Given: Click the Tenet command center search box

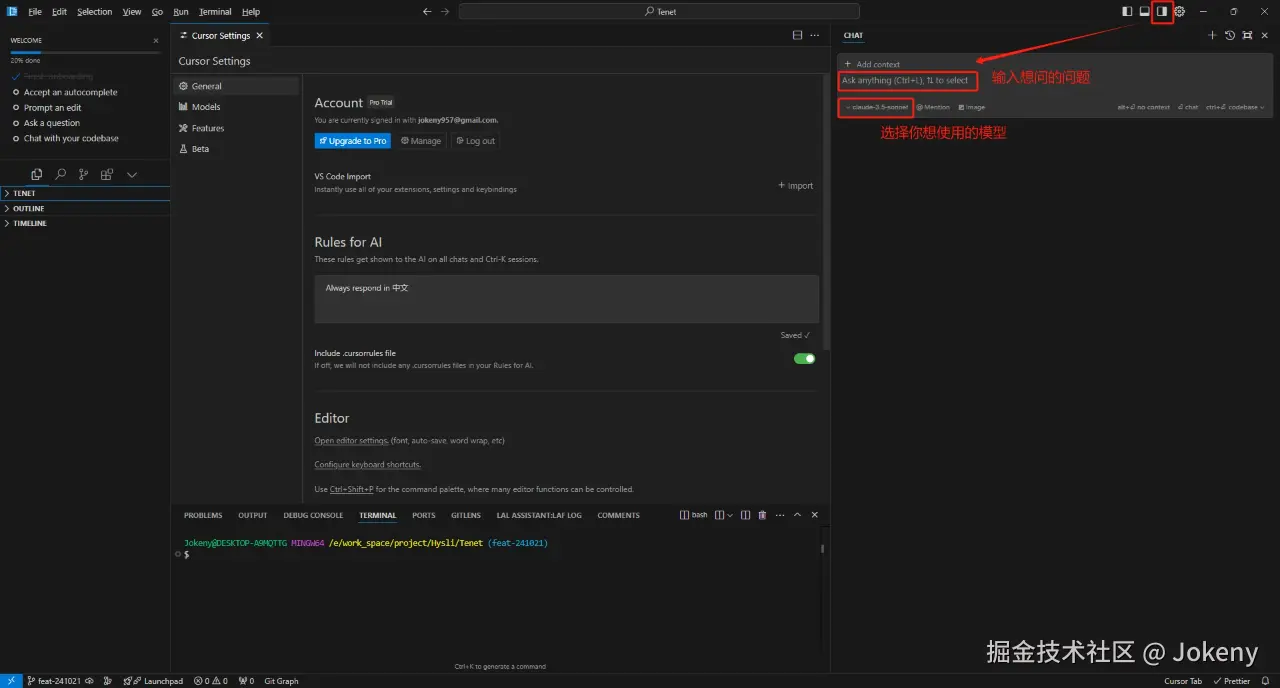Looking at the screenshot, I should click(659, 11).
